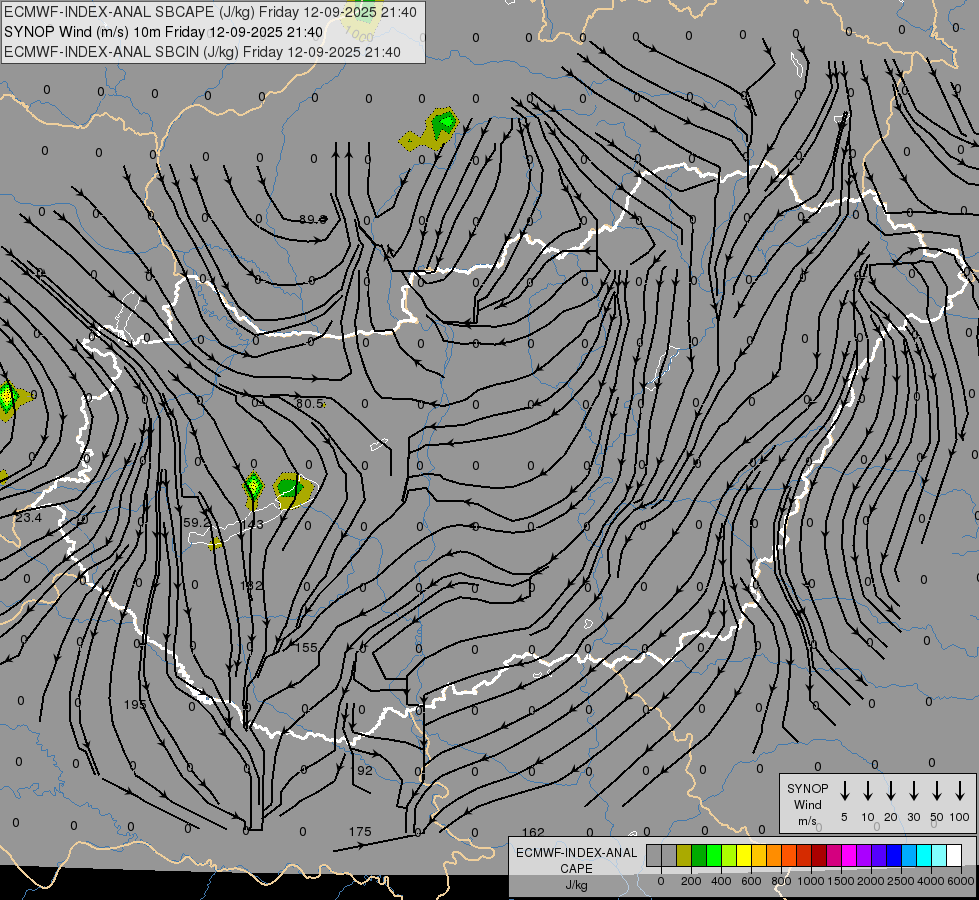Select the white swatch ending the CAPE legend
Viewport: 979px width, 900px height.
tap(954, 856)
